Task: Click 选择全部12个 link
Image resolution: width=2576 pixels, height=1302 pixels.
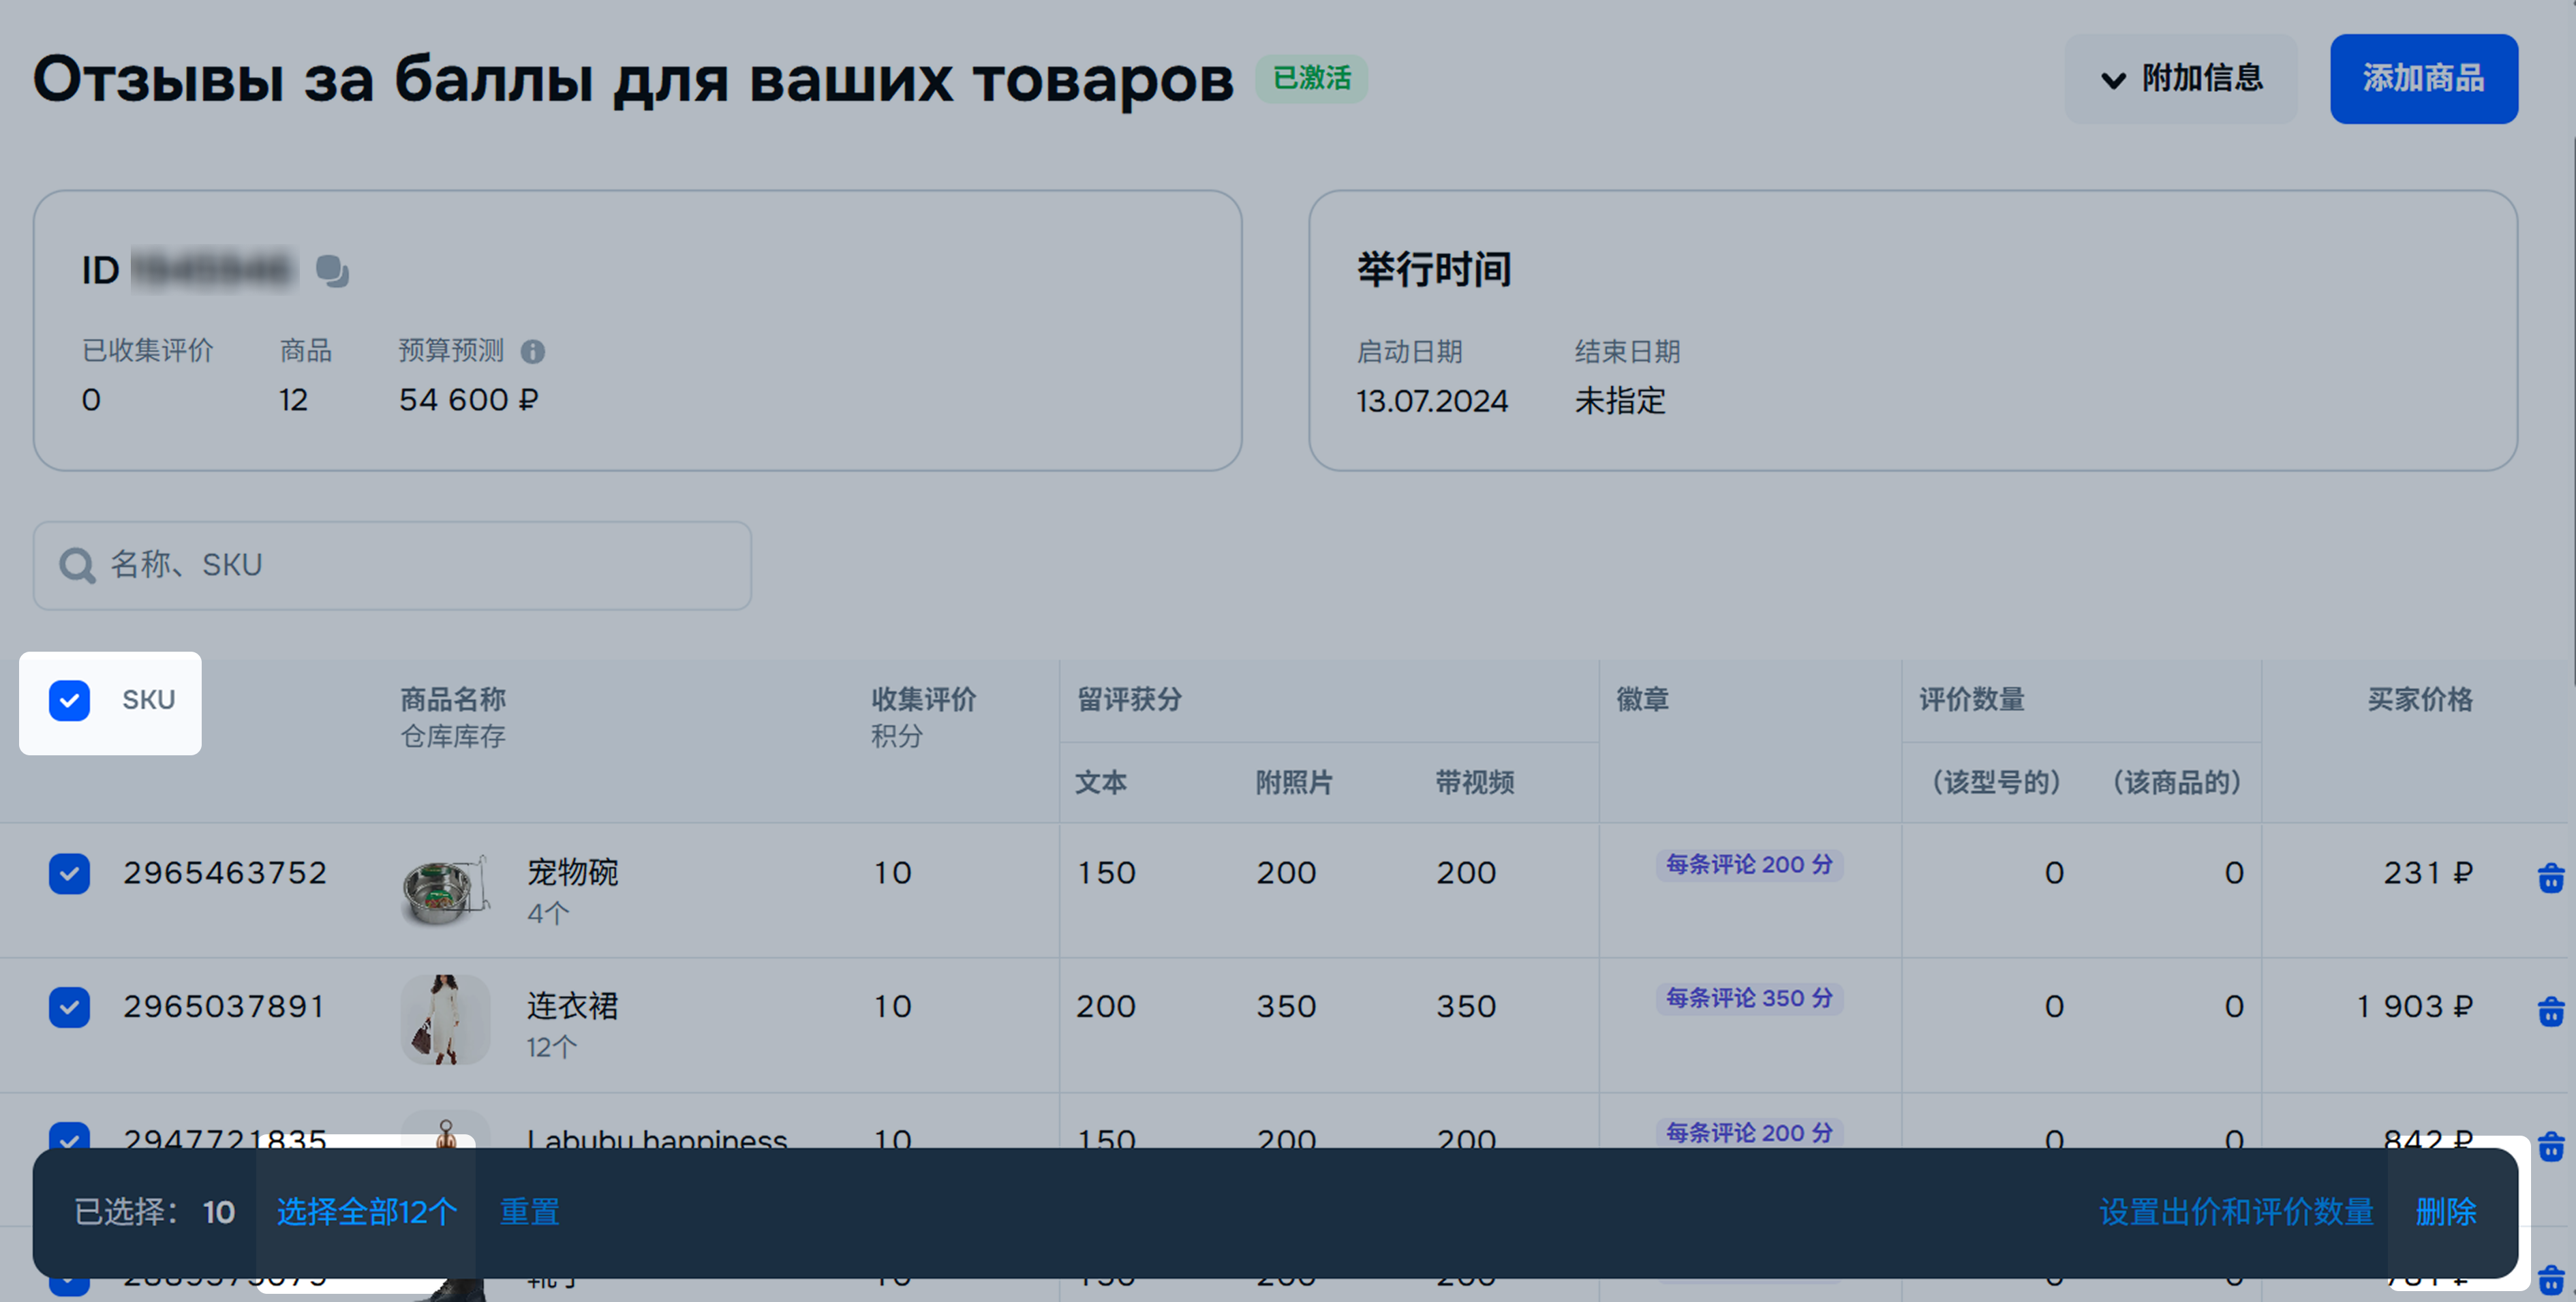Action: [367, 1212]
